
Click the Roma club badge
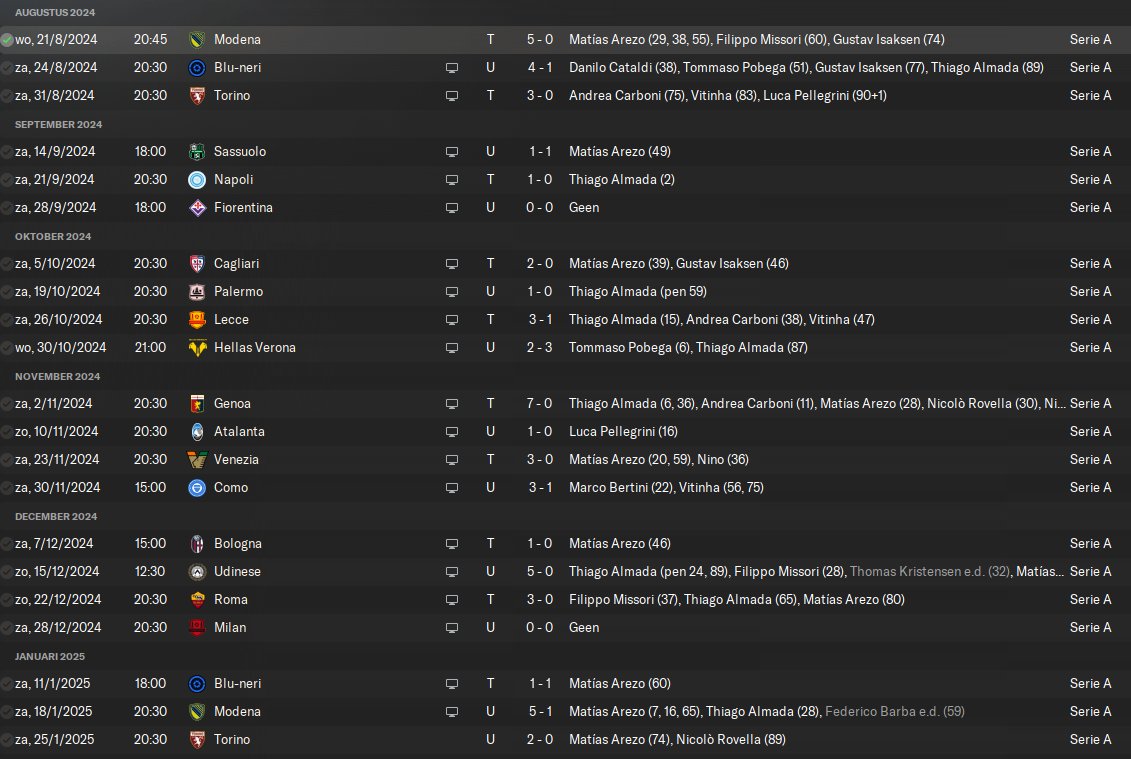point(197,600)
